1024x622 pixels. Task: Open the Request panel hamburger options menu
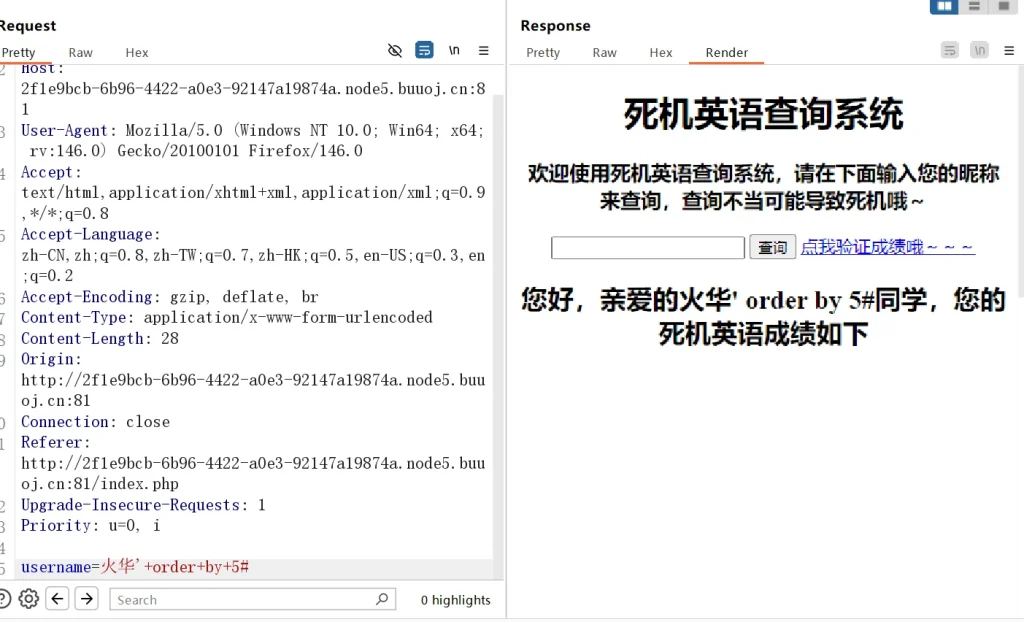point(484,50)
